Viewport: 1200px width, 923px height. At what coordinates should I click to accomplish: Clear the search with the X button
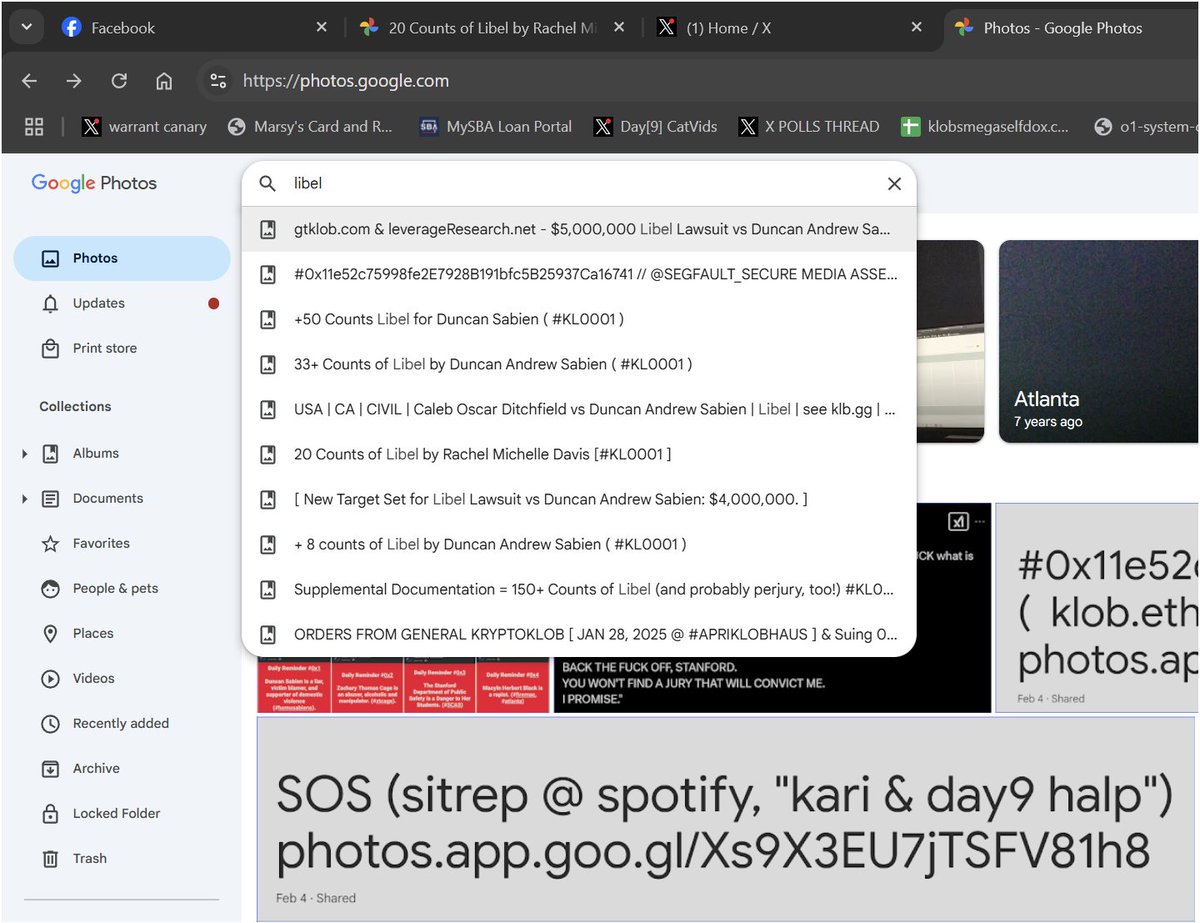click(894, 184)
